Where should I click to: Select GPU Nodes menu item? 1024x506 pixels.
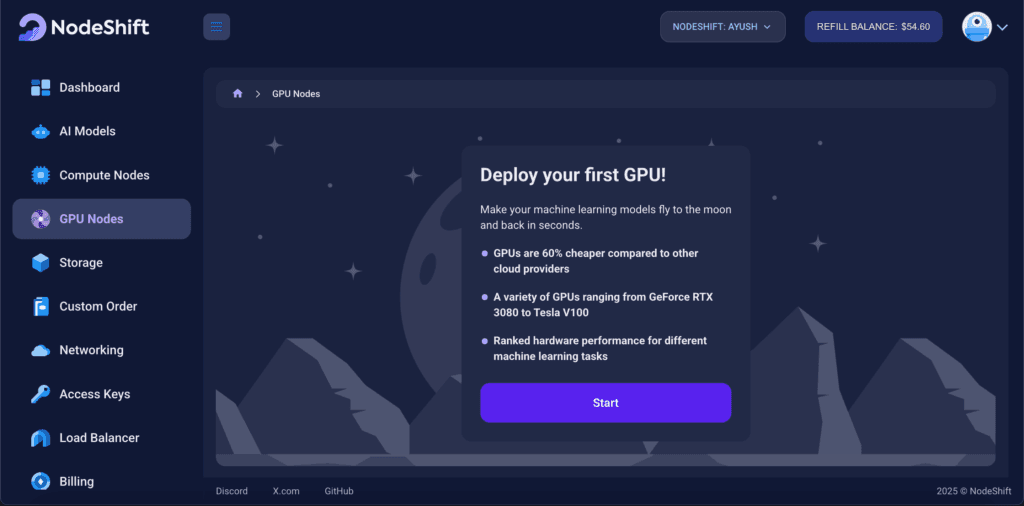(x=102, y=219)
